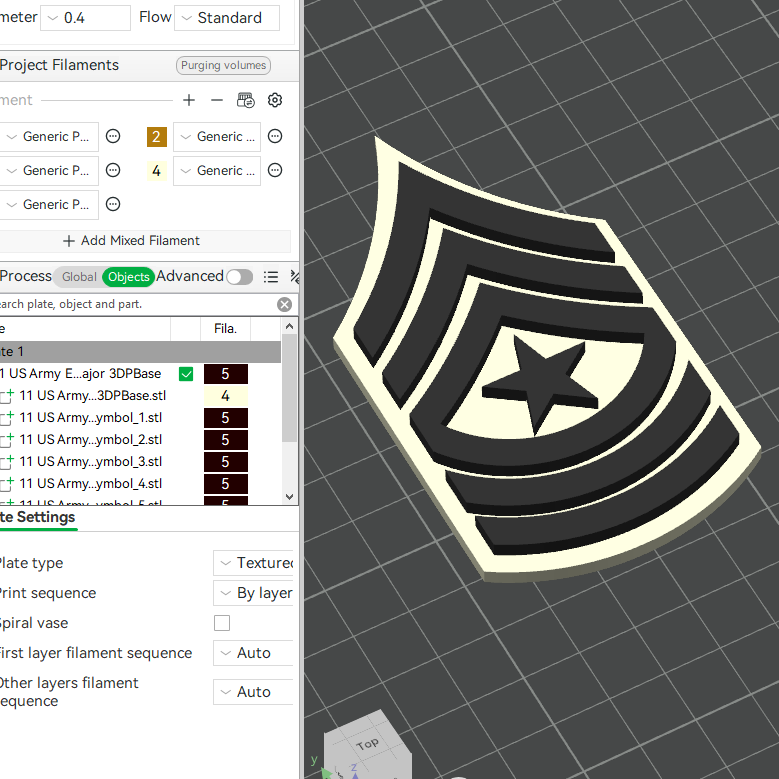Open Plate type Textured dropdown

(253, 563)
